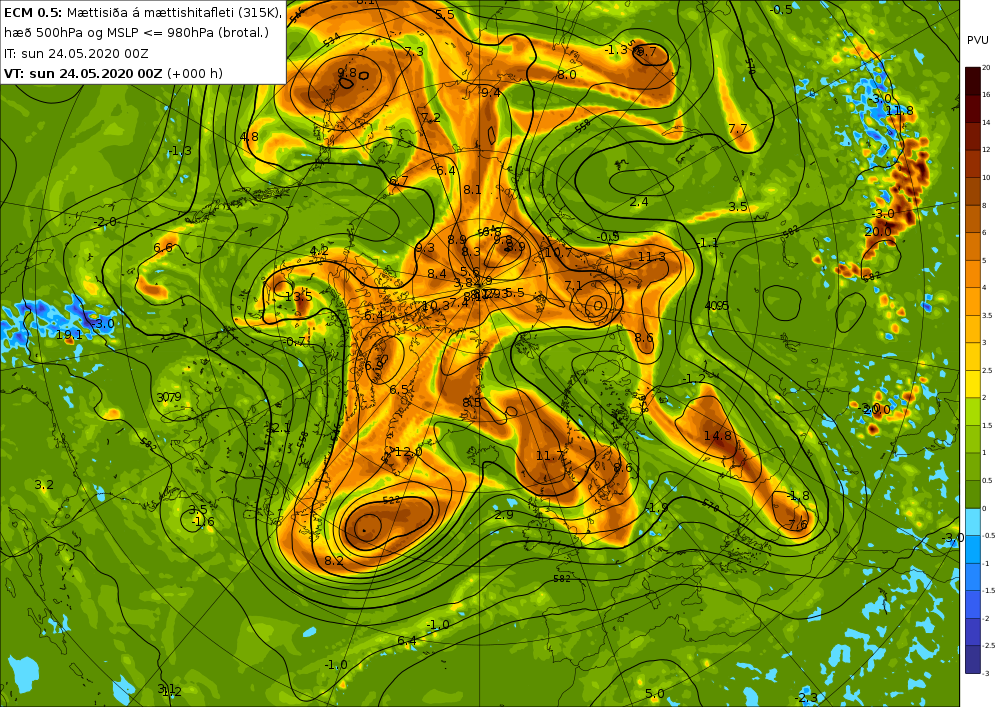Click the map value label -0.5
The image size is (1000, 707).
[x=781, y=10]
